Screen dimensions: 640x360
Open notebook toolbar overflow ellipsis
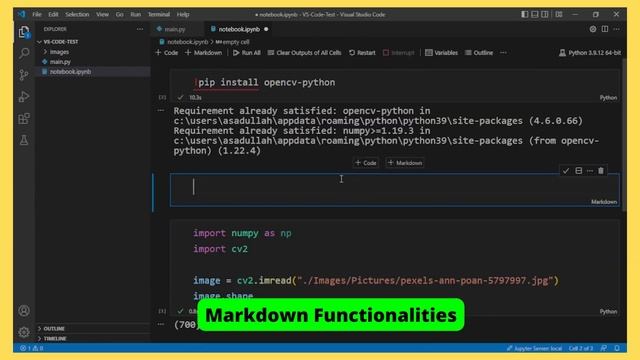(x=503, y=53)
